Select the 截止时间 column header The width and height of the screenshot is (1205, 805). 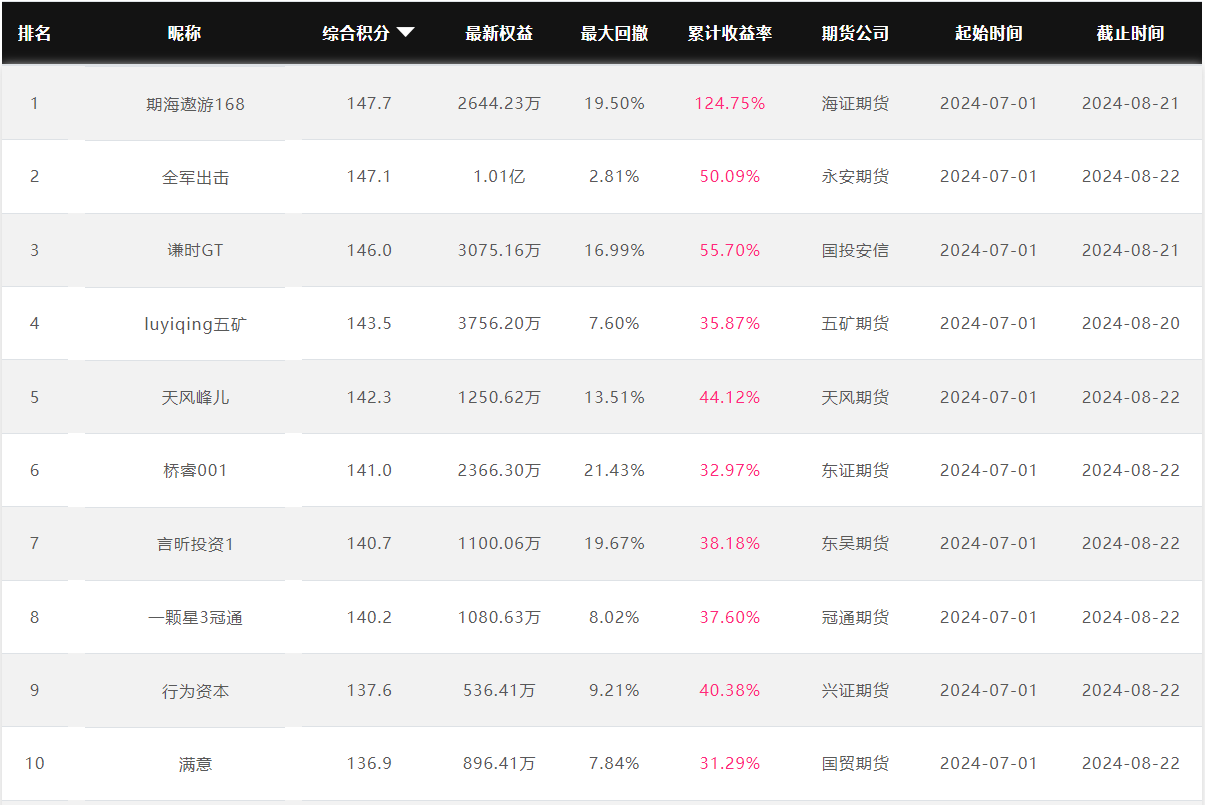pos(1130,33)
